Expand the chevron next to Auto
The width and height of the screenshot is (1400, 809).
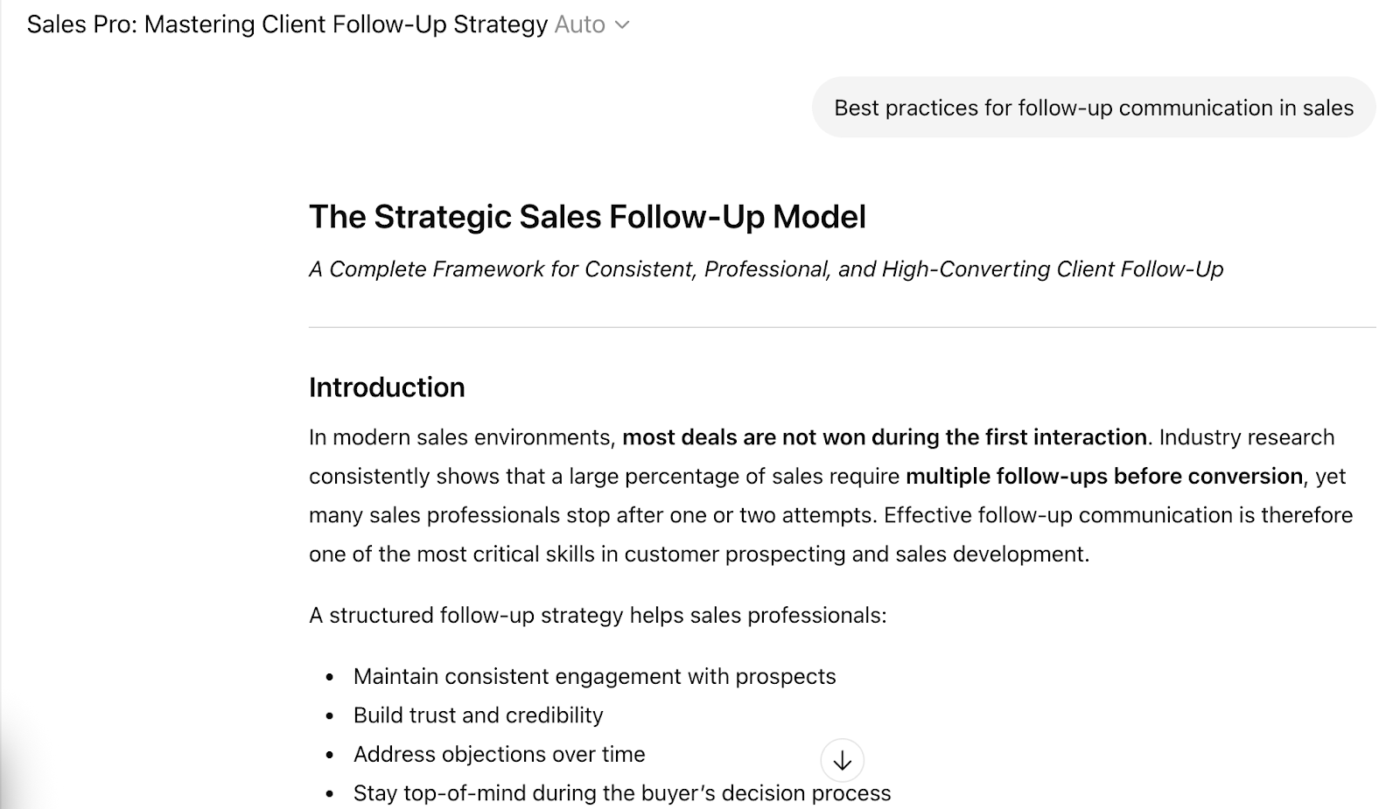click(621, 24)
